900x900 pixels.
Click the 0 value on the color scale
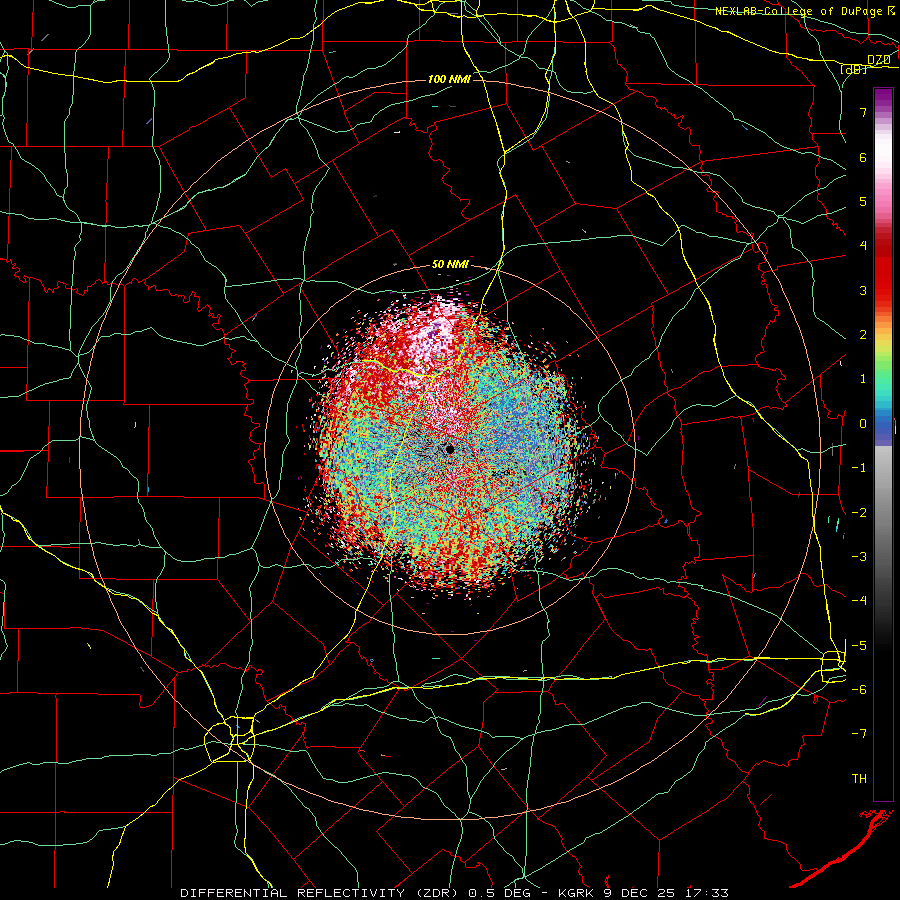[863, 424]
